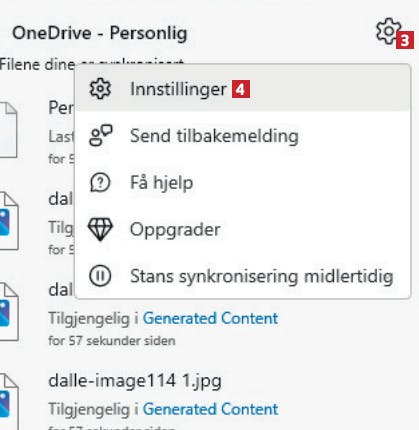Click the image file icon above 57 sekunder
Viewport: 419px width, 430px height.
click(8, 311)
